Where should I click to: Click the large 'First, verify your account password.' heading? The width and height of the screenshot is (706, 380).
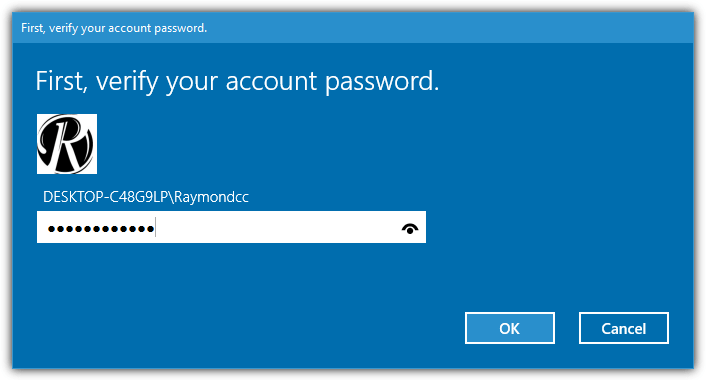coord(237,81)
